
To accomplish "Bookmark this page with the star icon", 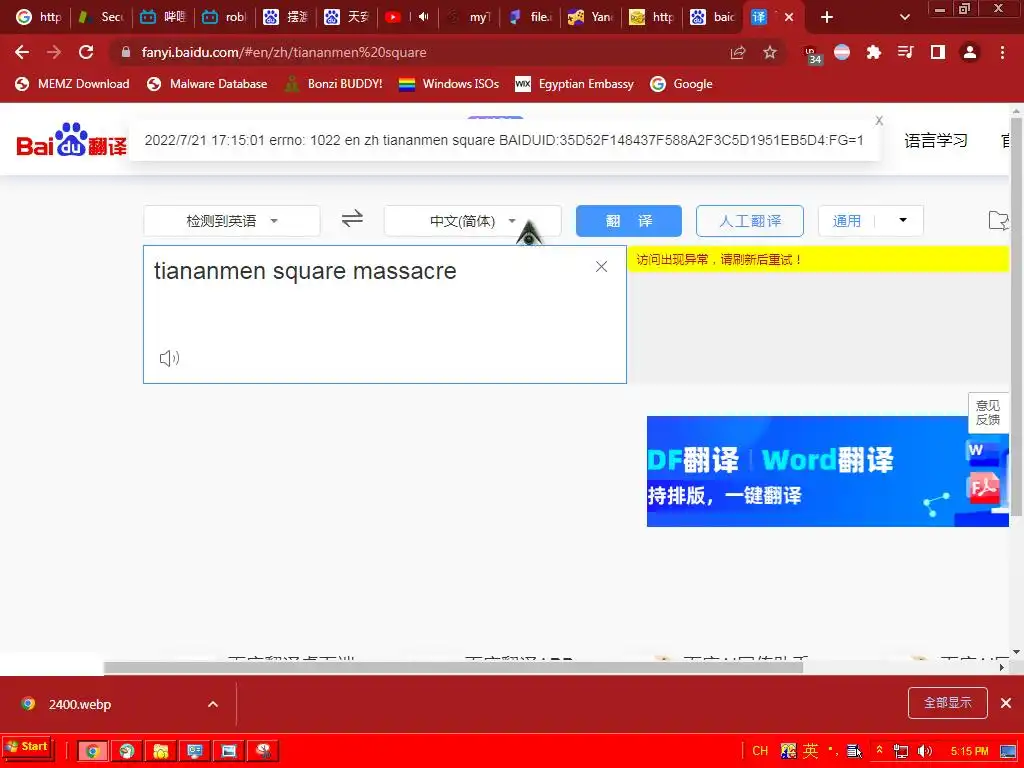I will [770, 52].
